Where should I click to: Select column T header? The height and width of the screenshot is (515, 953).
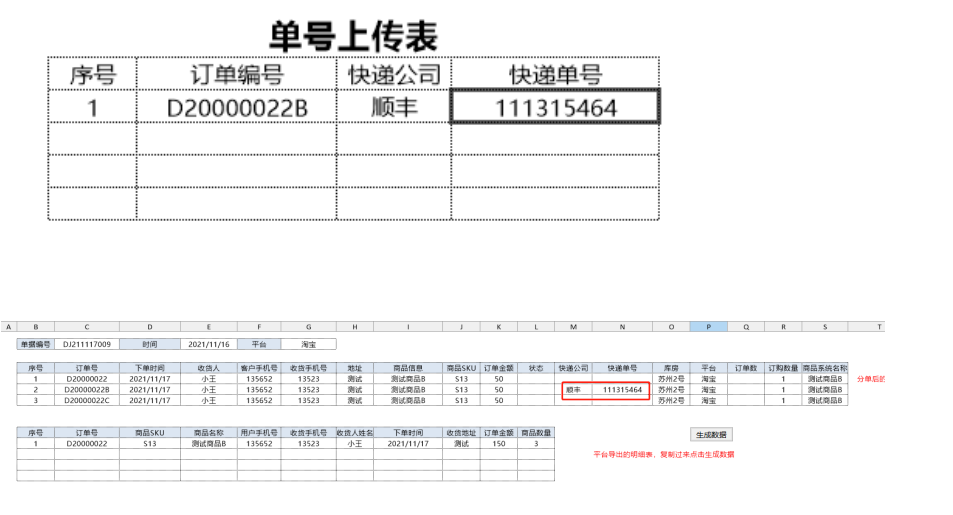coord(879,327)
